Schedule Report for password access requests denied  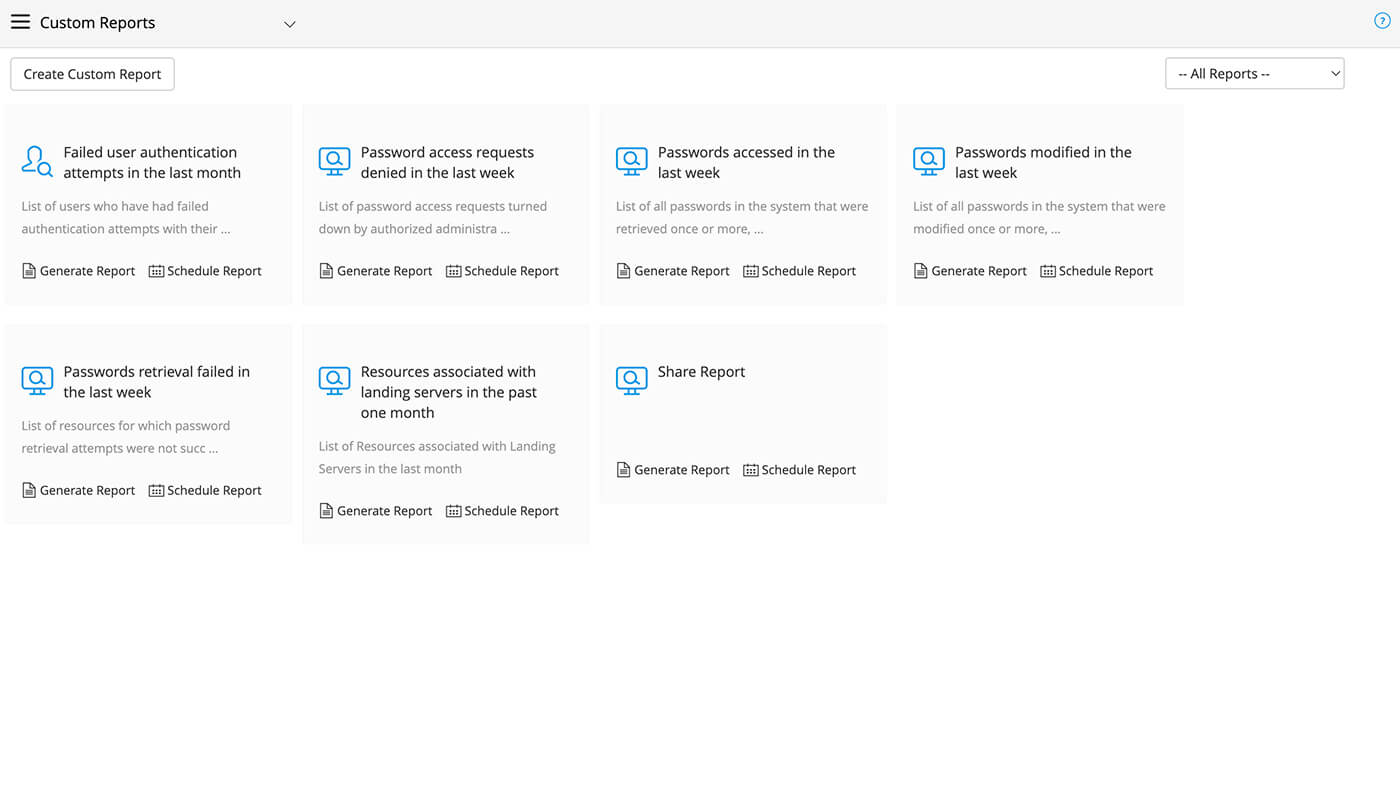pyautogui.click(x=502, y=271)
